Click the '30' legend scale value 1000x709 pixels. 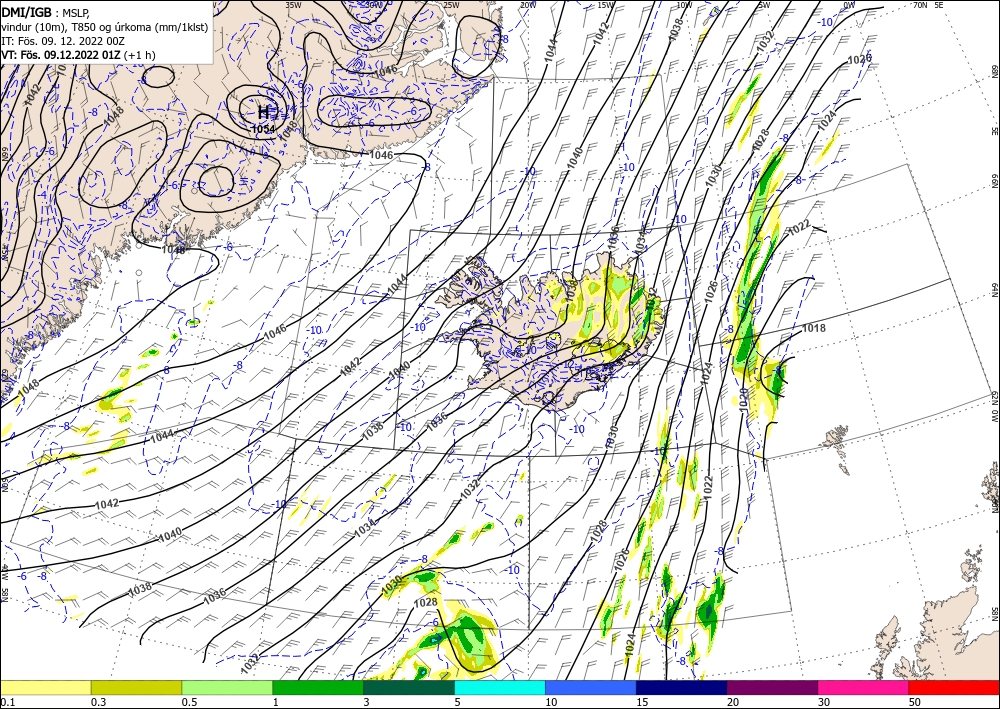click(824, 702)
